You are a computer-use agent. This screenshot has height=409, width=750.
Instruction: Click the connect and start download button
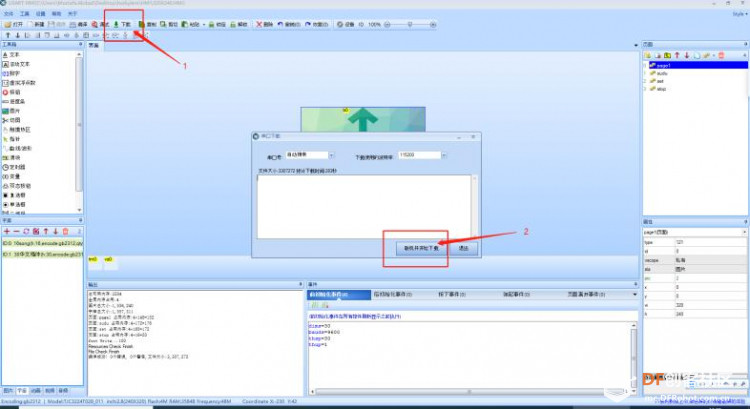pyautogui.click(x=421, y=248)
